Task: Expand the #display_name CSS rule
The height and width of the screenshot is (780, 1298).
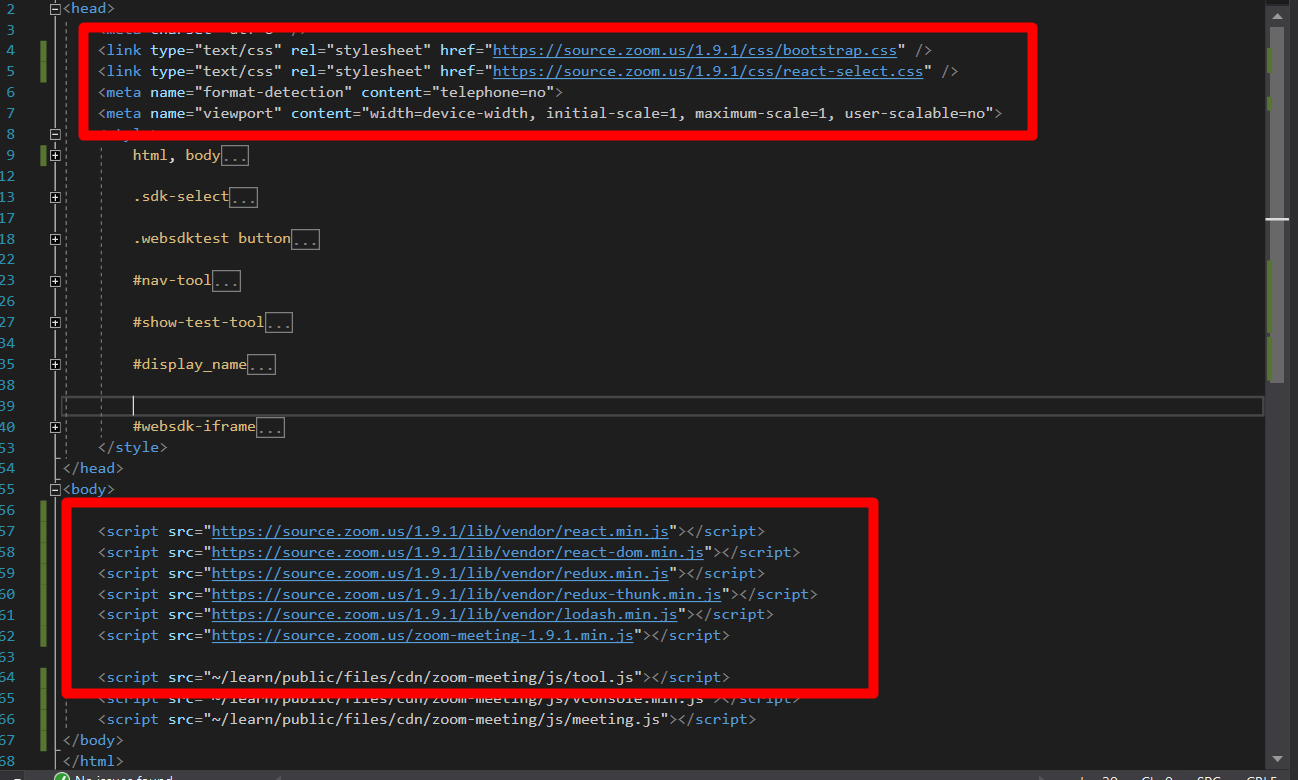Action: coord(55,365)
